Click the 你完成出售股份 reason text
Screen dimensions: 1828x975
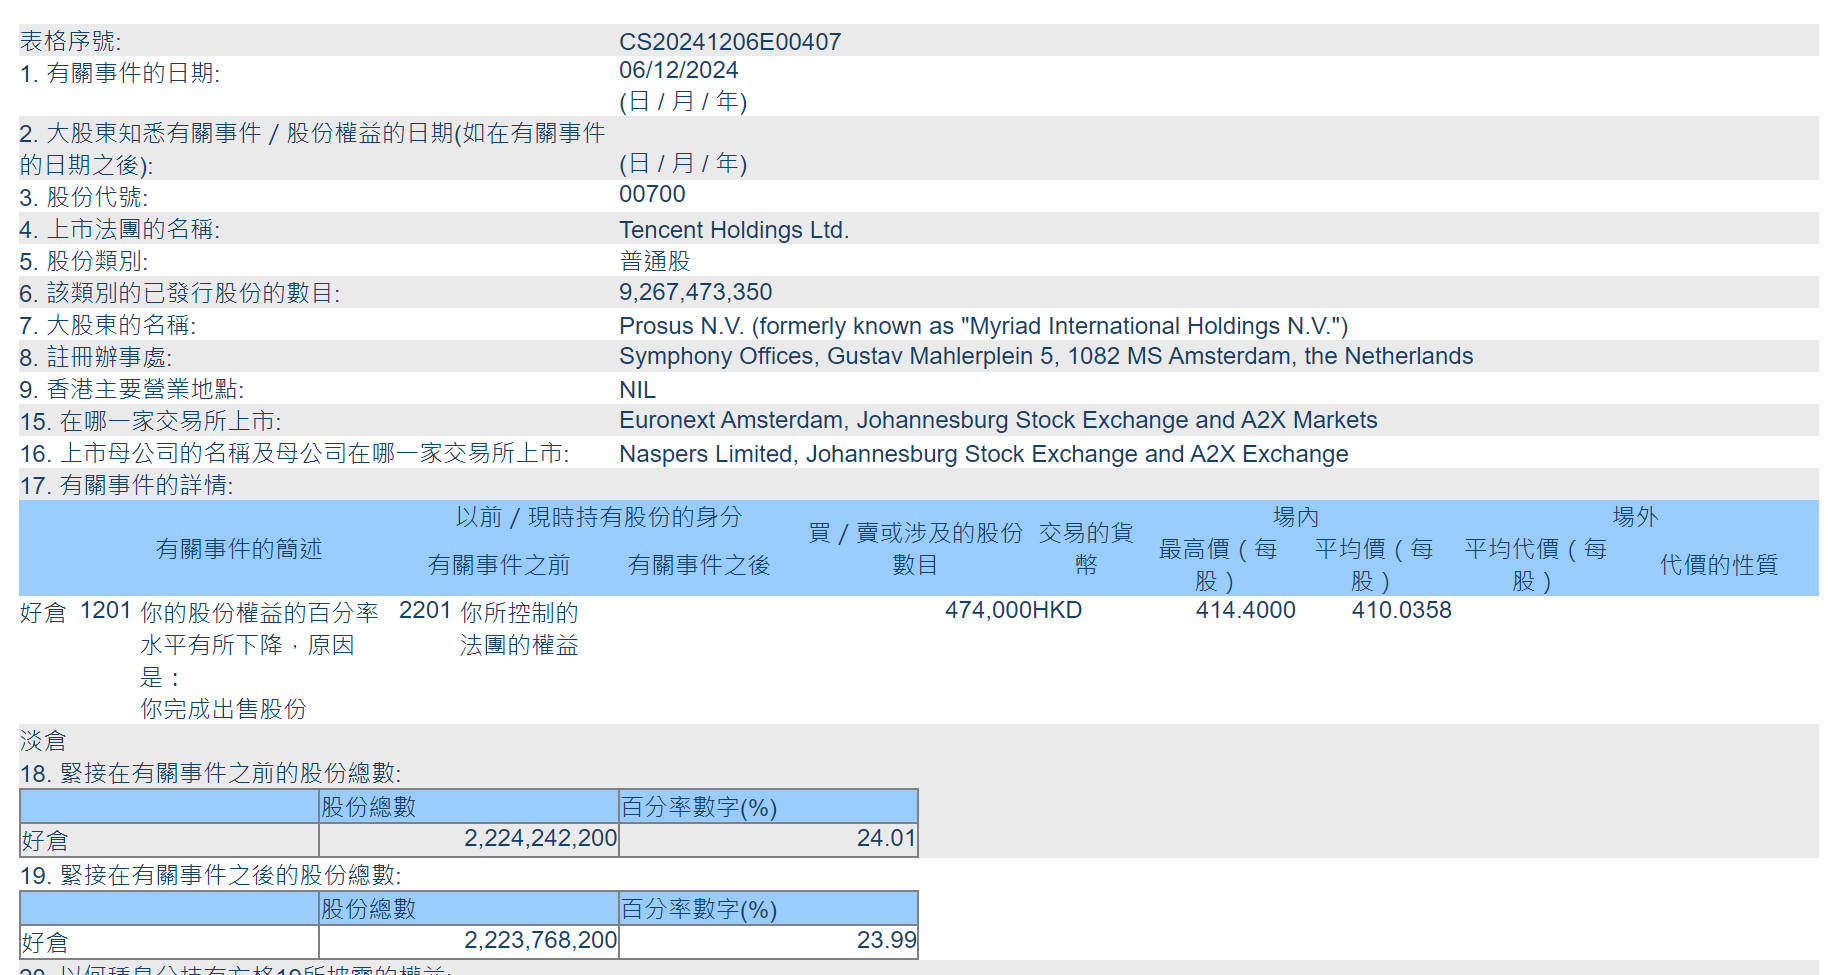click(x=223, y=709)
